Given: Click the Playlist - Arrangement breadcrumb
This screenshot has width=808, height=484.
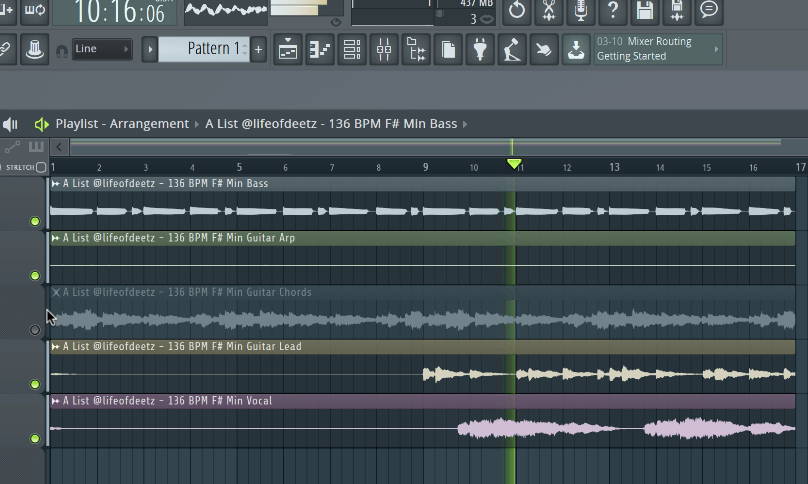Looking at the screenshot, I should point(122,124).
